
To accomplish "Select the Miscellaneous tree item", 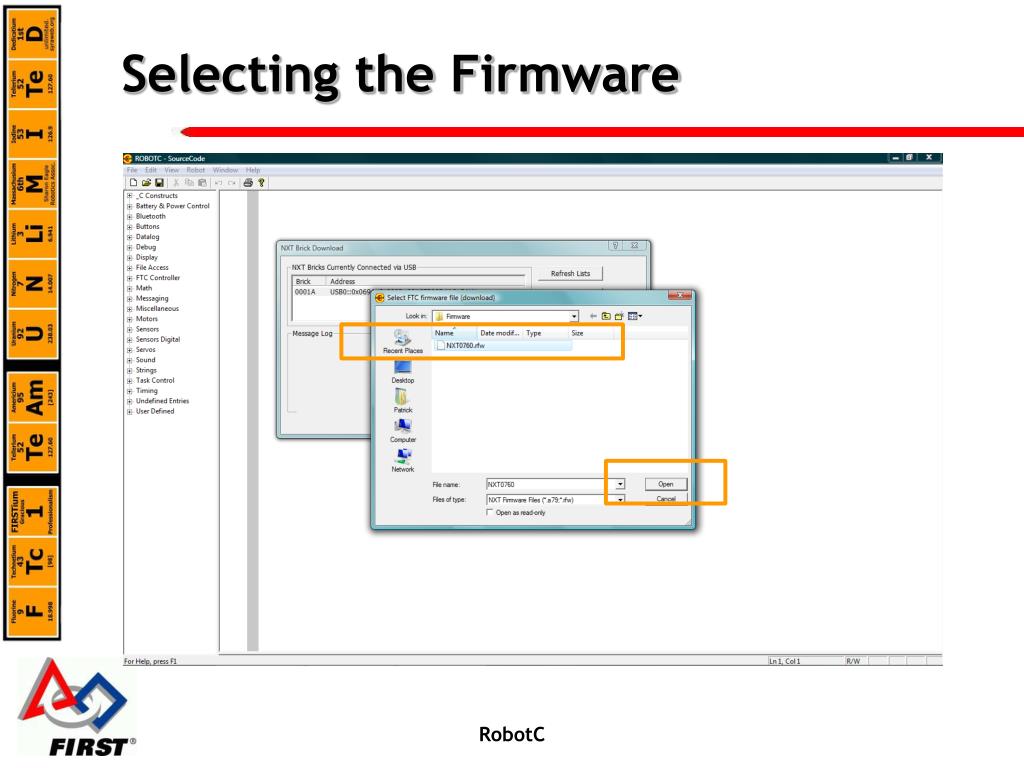I will (157, 309).
